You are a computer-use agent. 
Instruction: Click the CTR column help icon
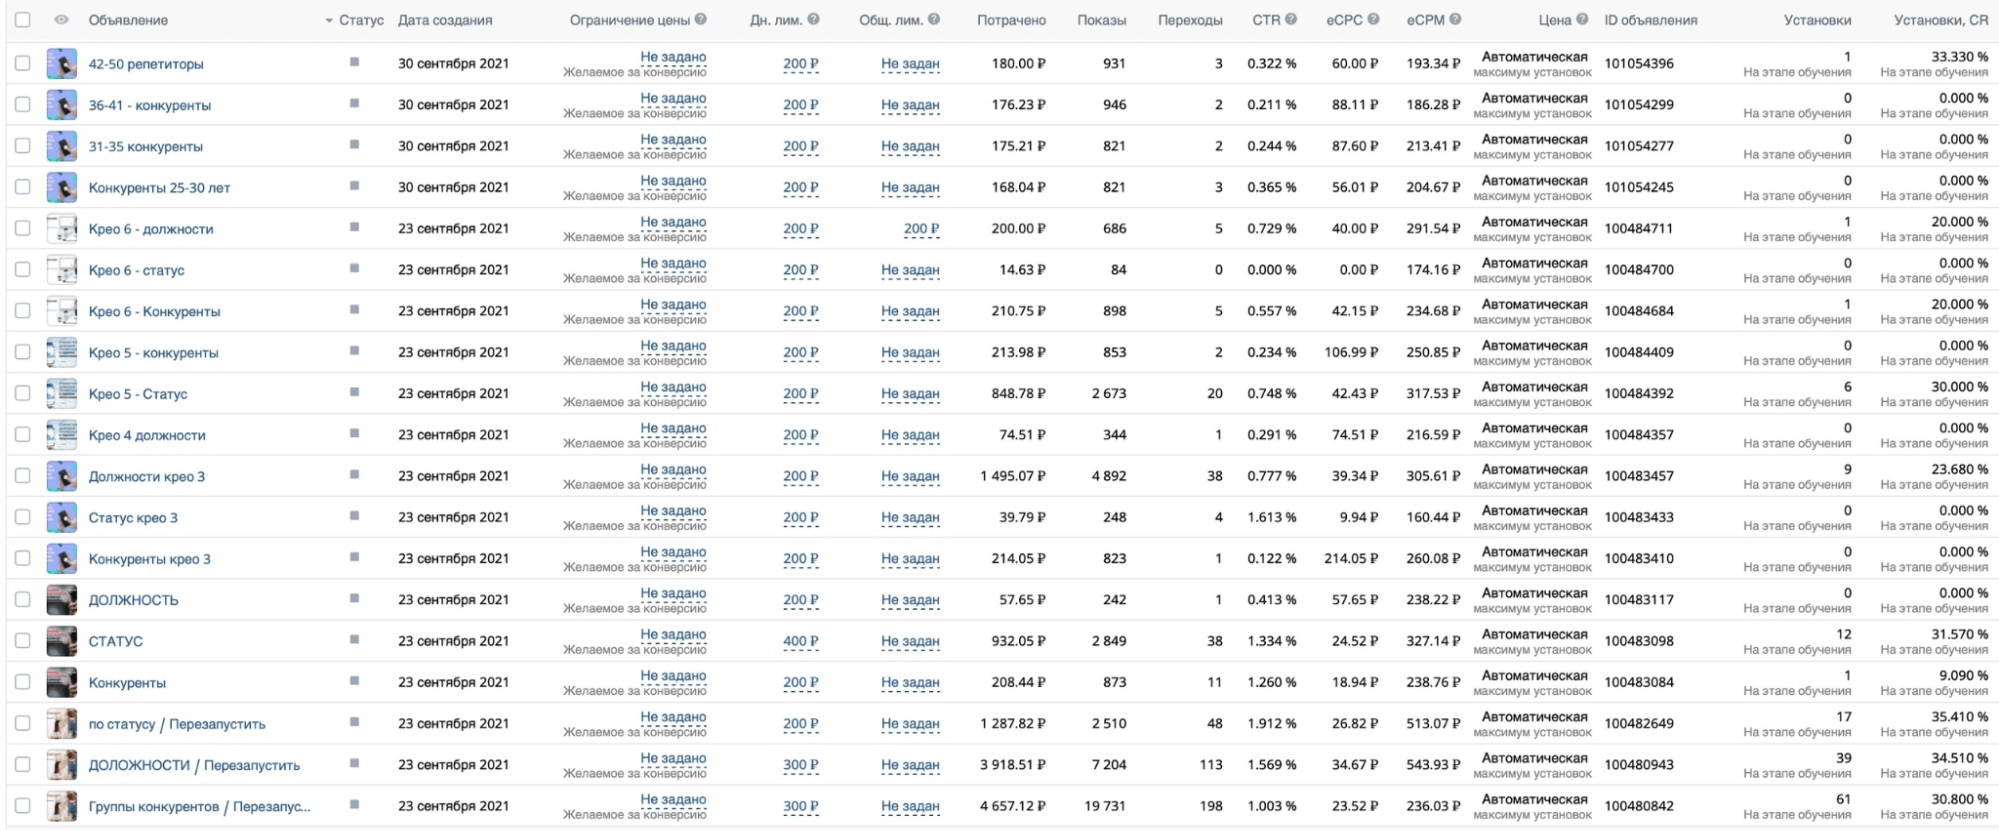tap(1291, 19)
